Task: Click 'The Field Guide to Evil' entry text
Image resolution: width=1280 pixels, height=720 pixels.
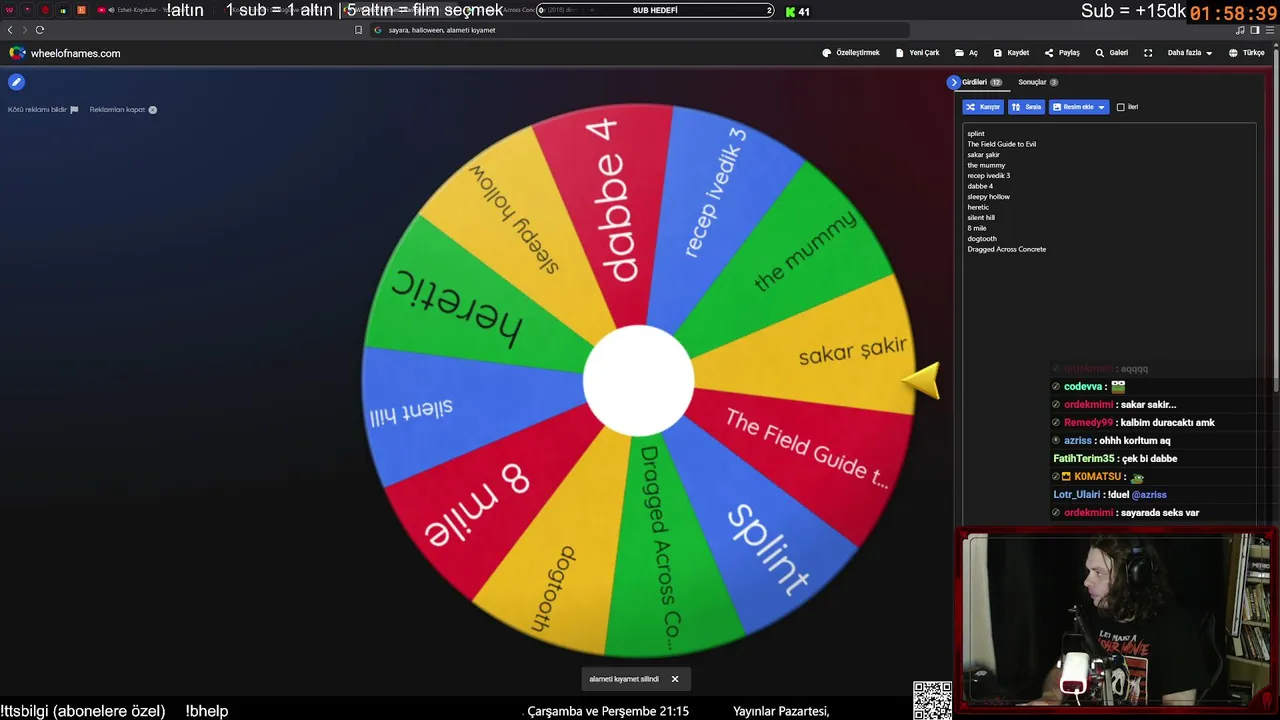Action: pos(1002,144)
